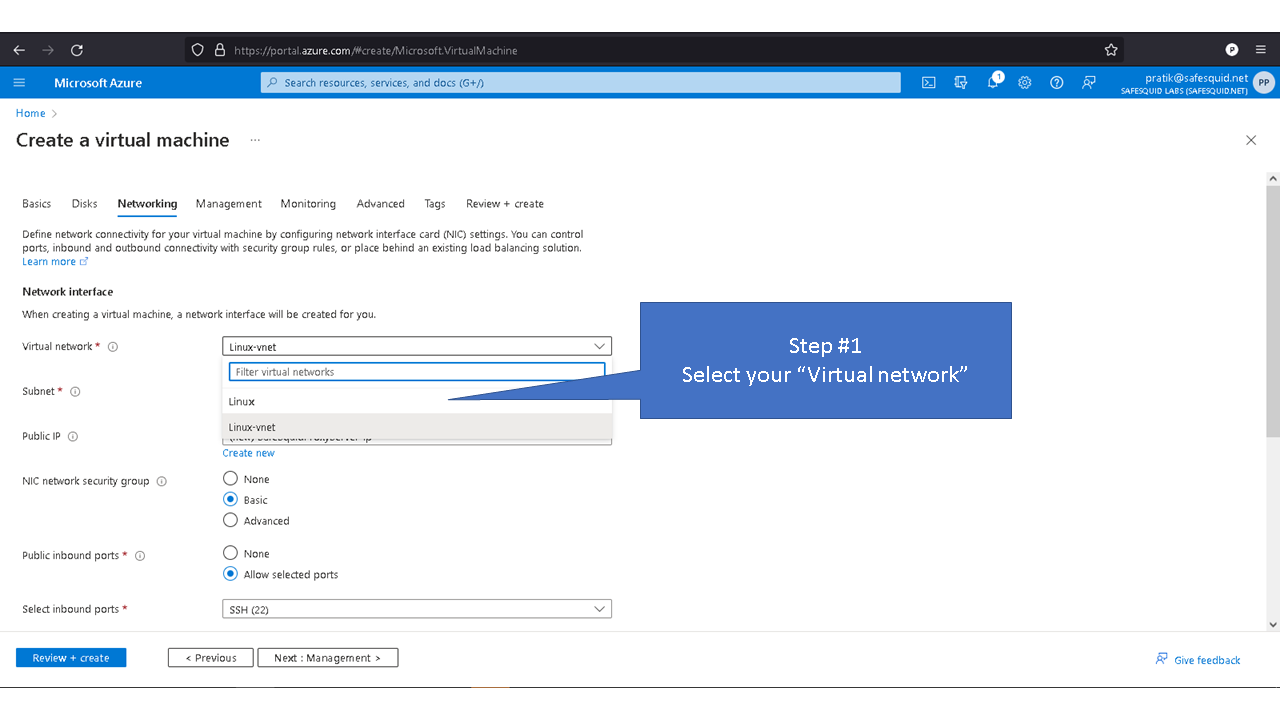Click the top bar feedback icon
This screenshot has height=720, width=1280.
pyautogui.click(x=1089, y=83)
